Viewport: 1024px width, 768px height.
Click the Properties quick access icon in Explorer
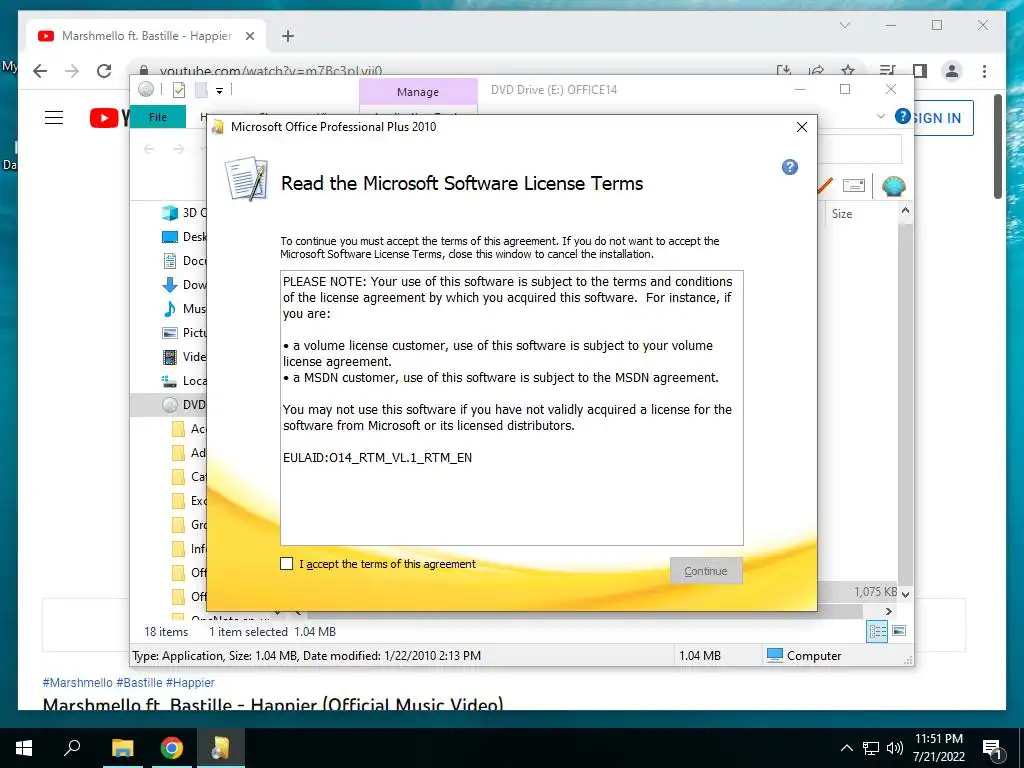(178, 90)
